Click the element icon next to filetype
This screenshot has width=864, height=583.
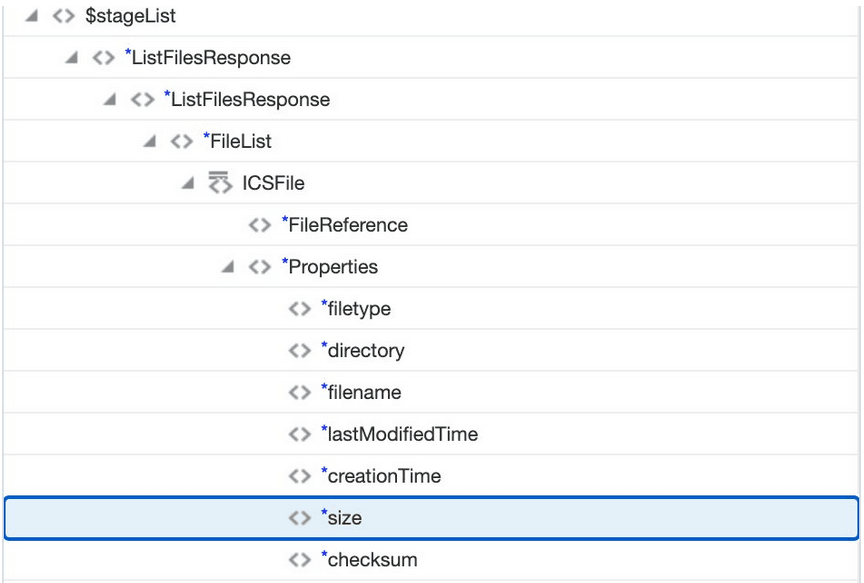tap(298, 308)
